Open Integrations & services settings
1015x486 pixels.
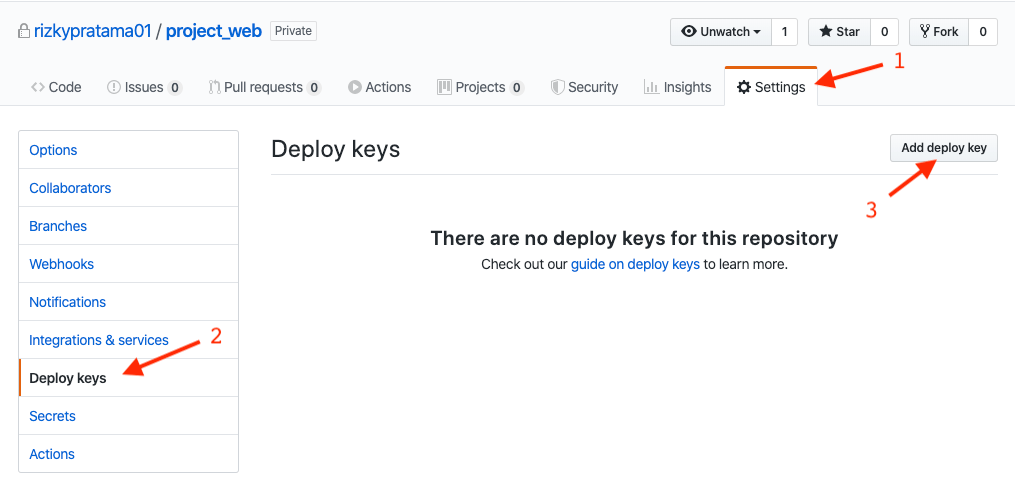pos(128,340)
